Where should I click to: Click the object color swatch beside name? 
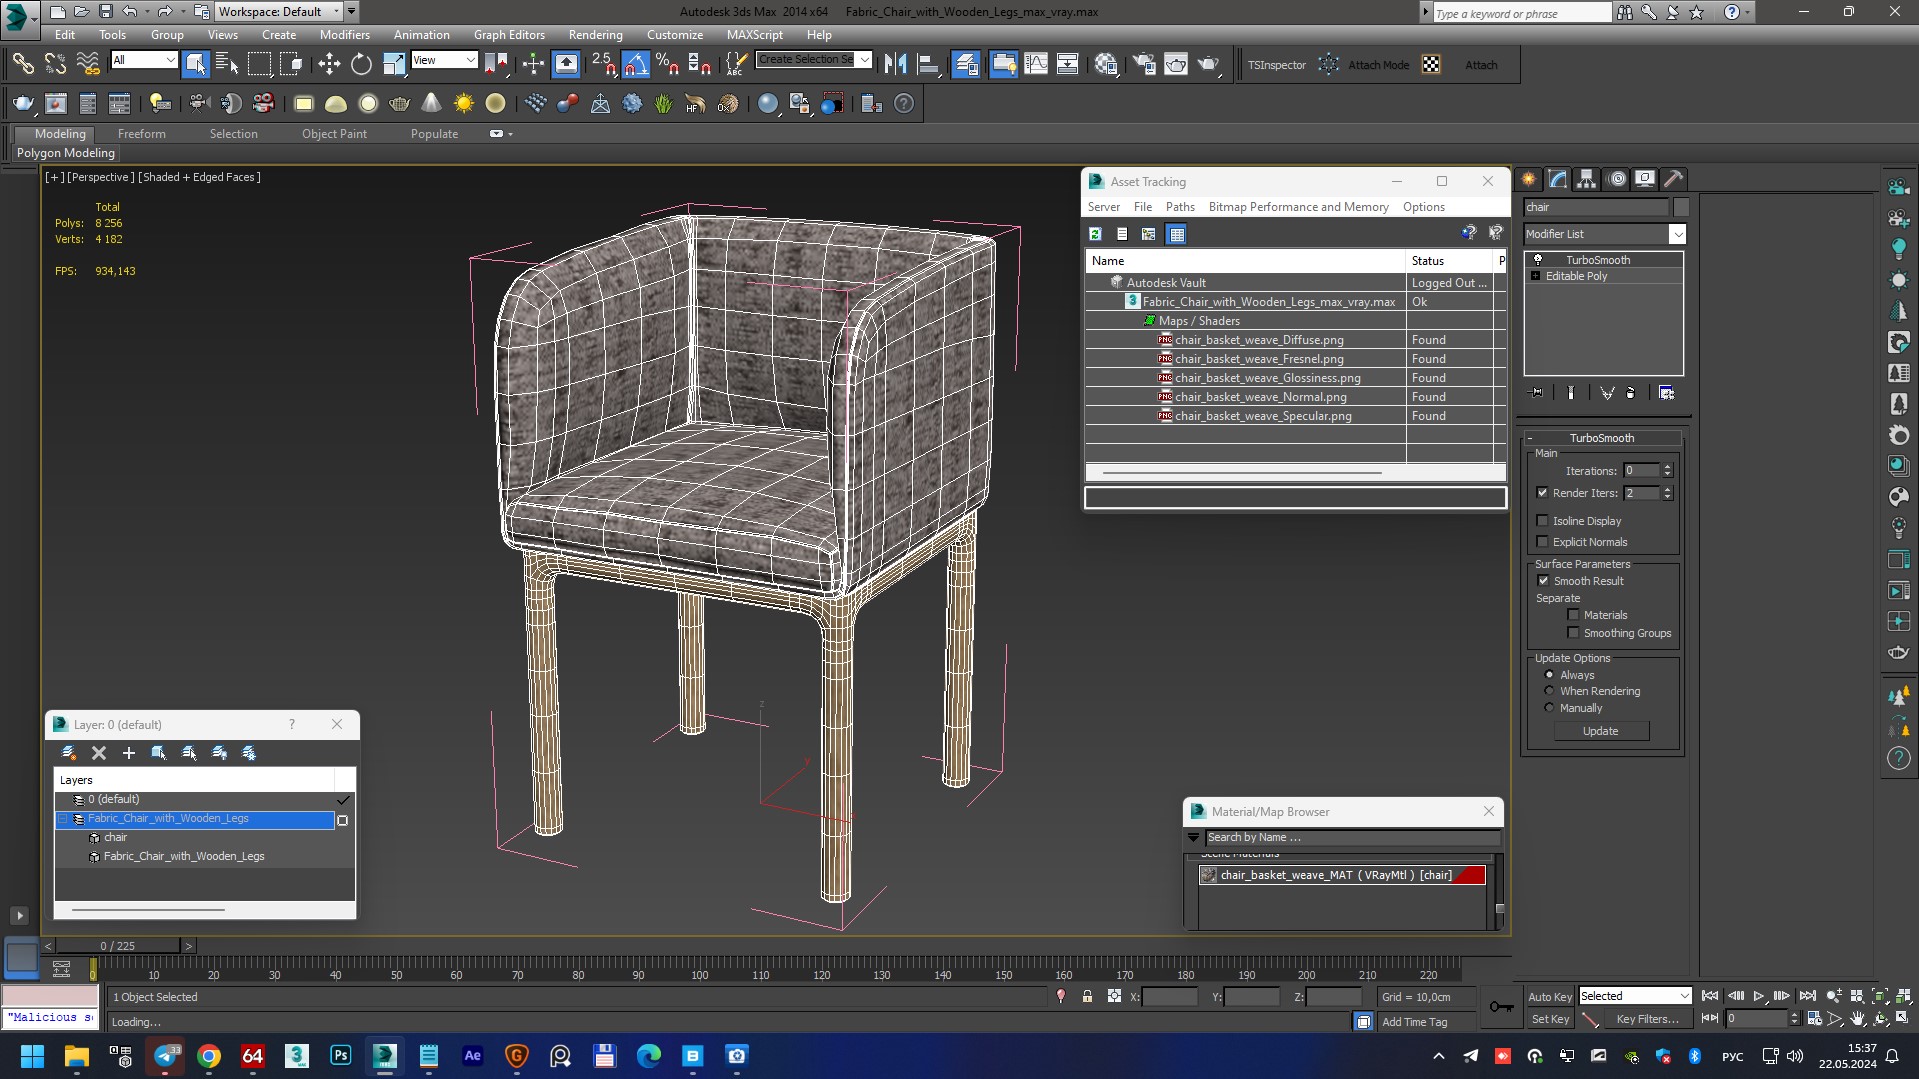pyautogui.click(x=1681, y=207)
